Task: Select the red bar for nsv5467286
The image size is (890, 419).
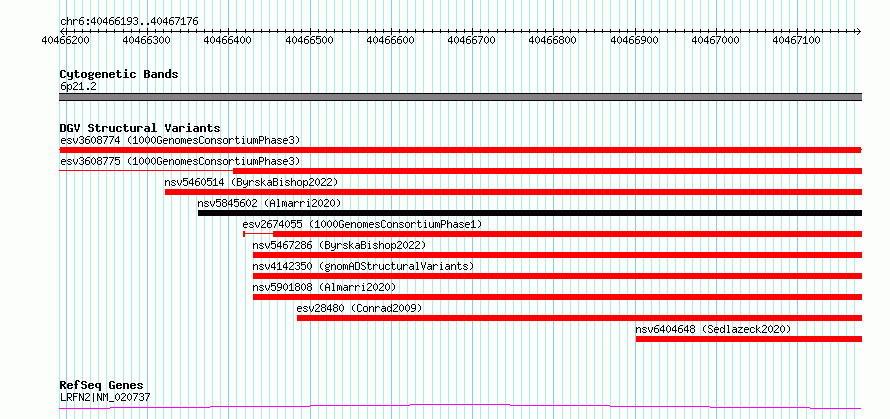Action: tap(557, 255)
